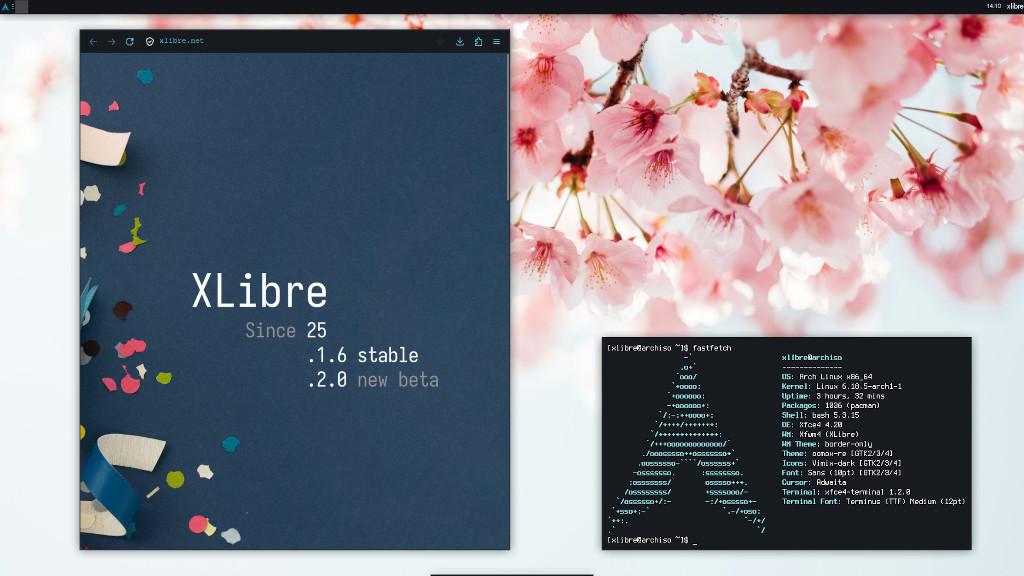Open the '.1.6 stable' release link
The width and height of the screenshot is (1024, 576).
[362, 355]
